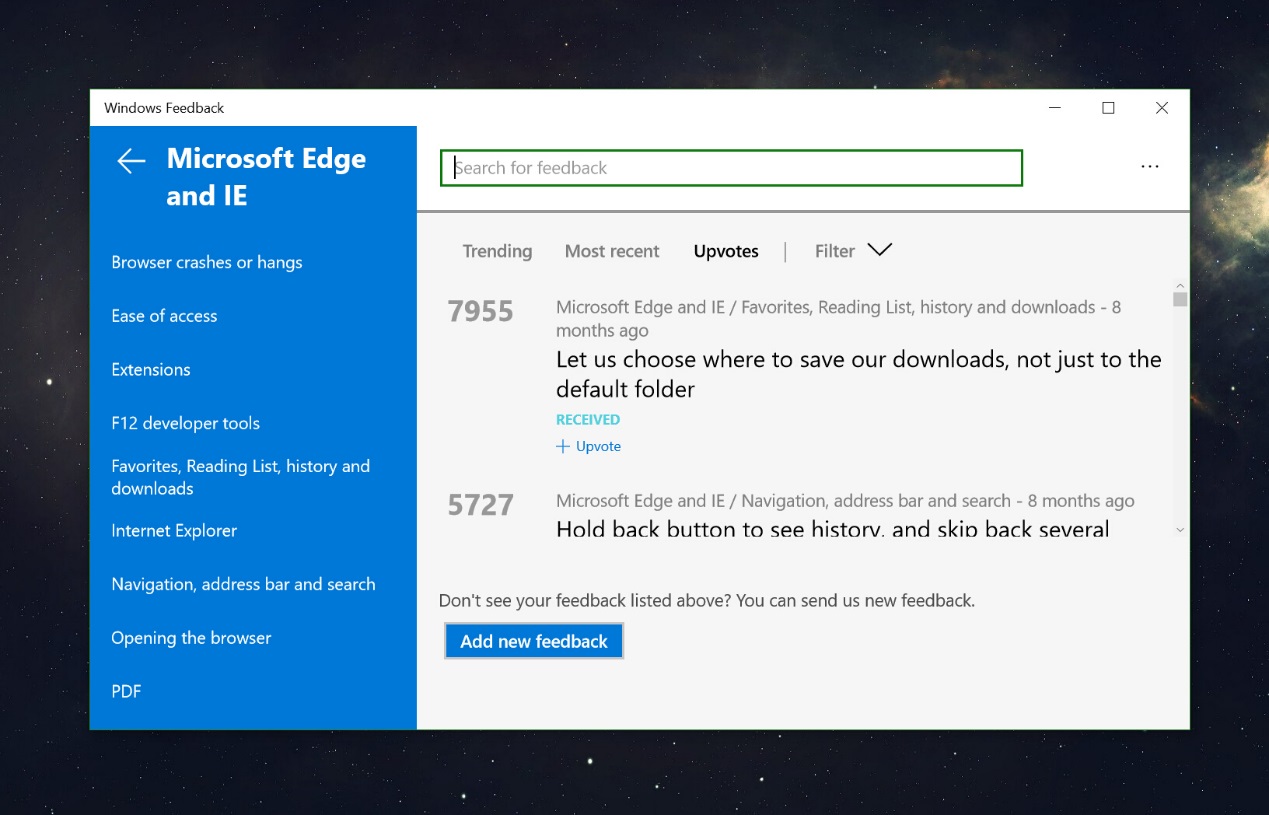Click the feedback list scrollbar thumb
Screen dimensions: 1269x815
pyautogui.click(x=1180, y=299)
